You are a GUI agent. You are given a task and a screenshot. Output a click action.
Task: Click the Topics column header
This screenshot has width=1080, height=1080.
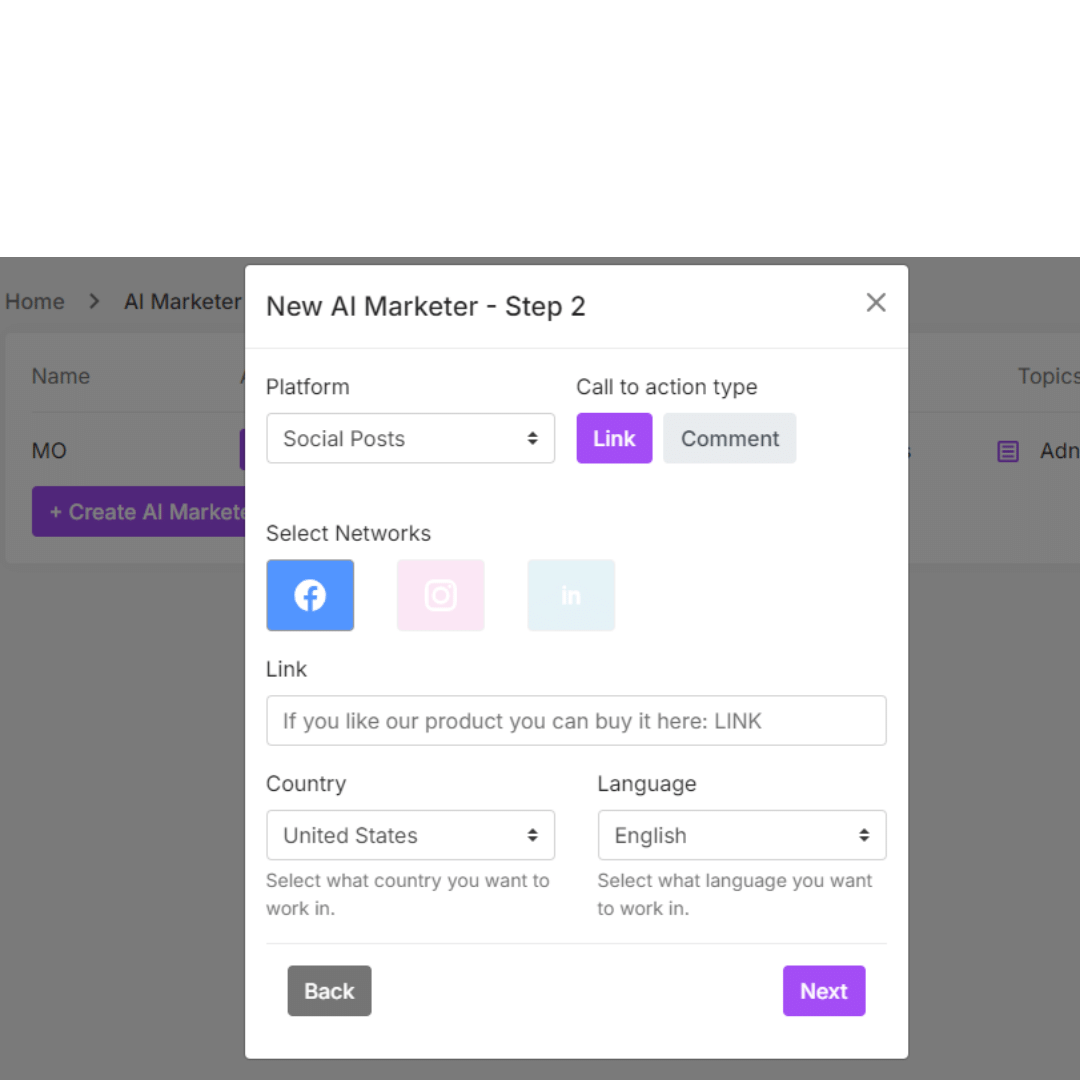click(x=1047, y=376)
